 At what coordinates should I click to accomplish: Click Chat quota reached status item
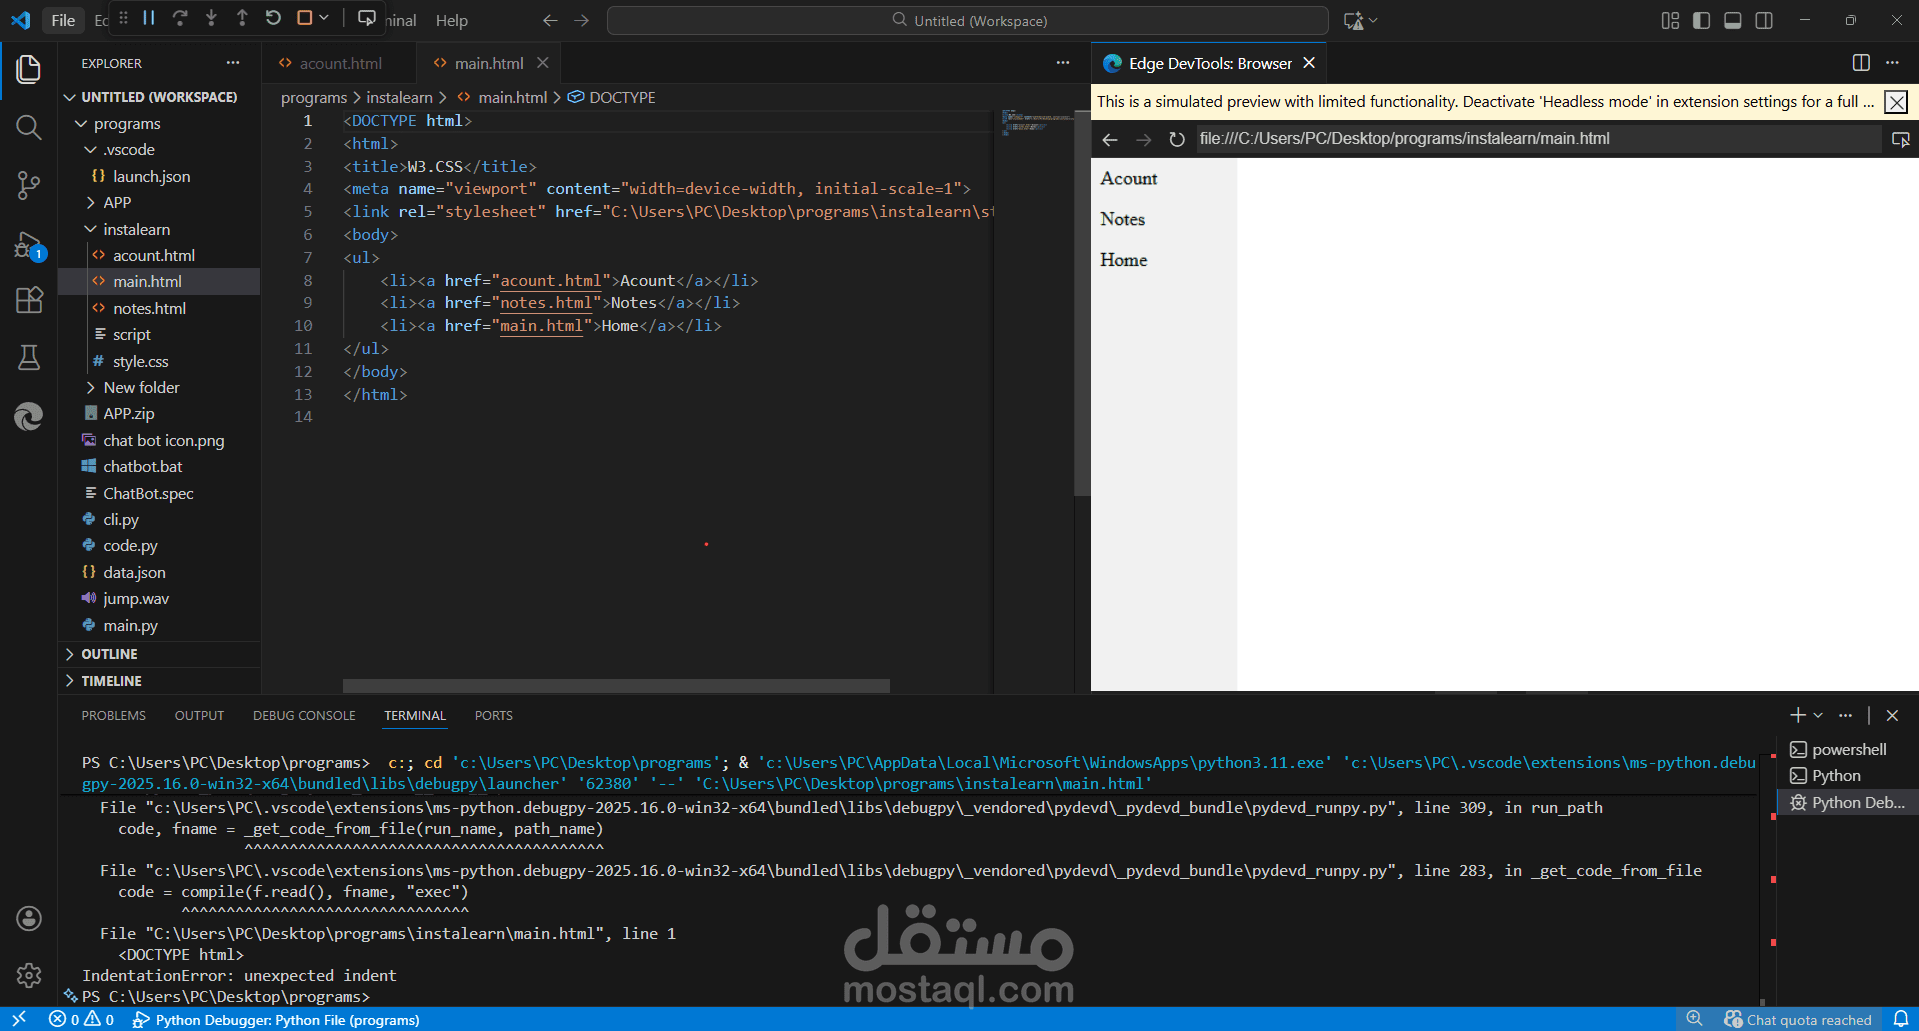(x=1798, y=1020)
